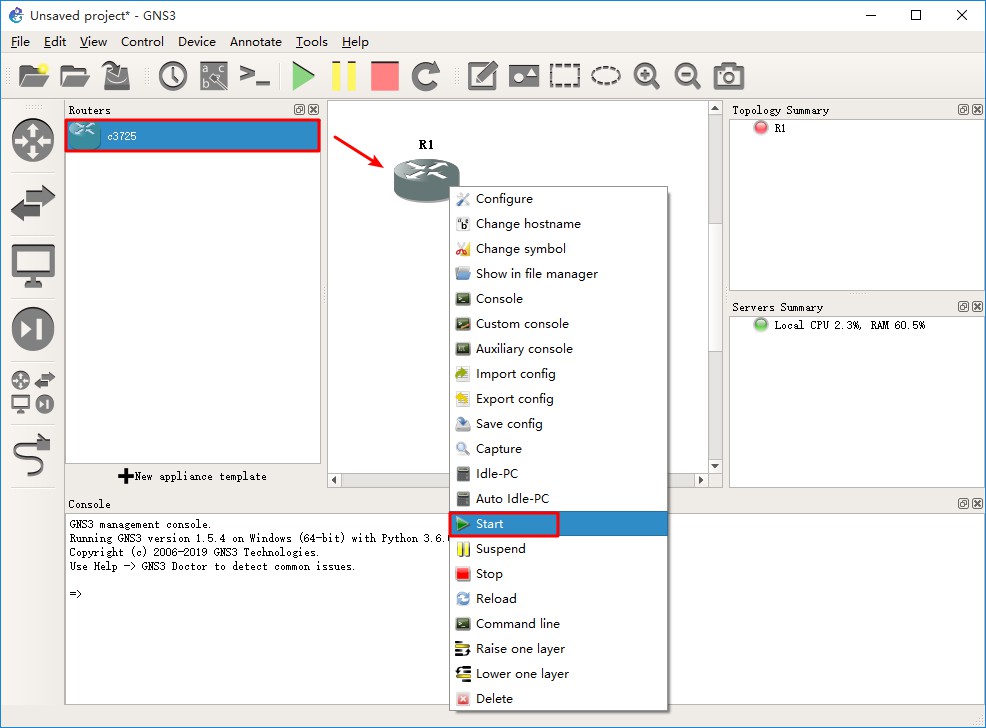Open the Annotate menu
The width and height of the screenshot is (986, 728).
click(255, 41)
